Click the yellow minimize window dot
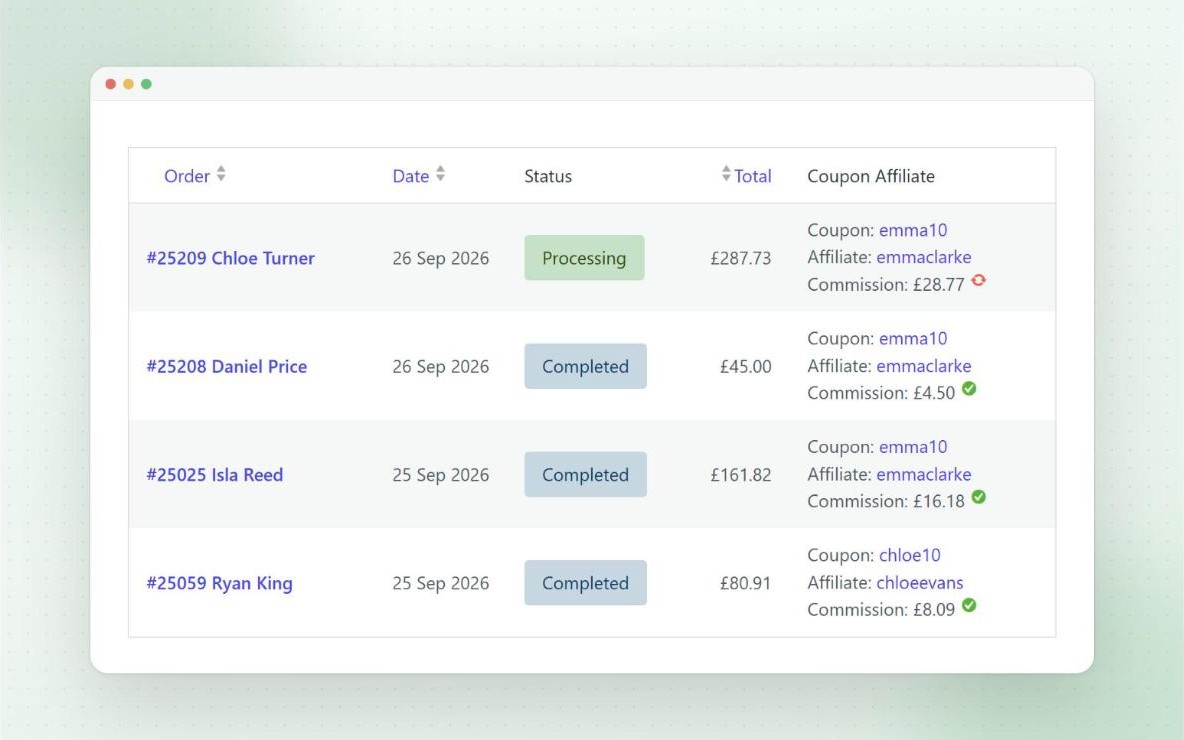 (x=128, y=84)
